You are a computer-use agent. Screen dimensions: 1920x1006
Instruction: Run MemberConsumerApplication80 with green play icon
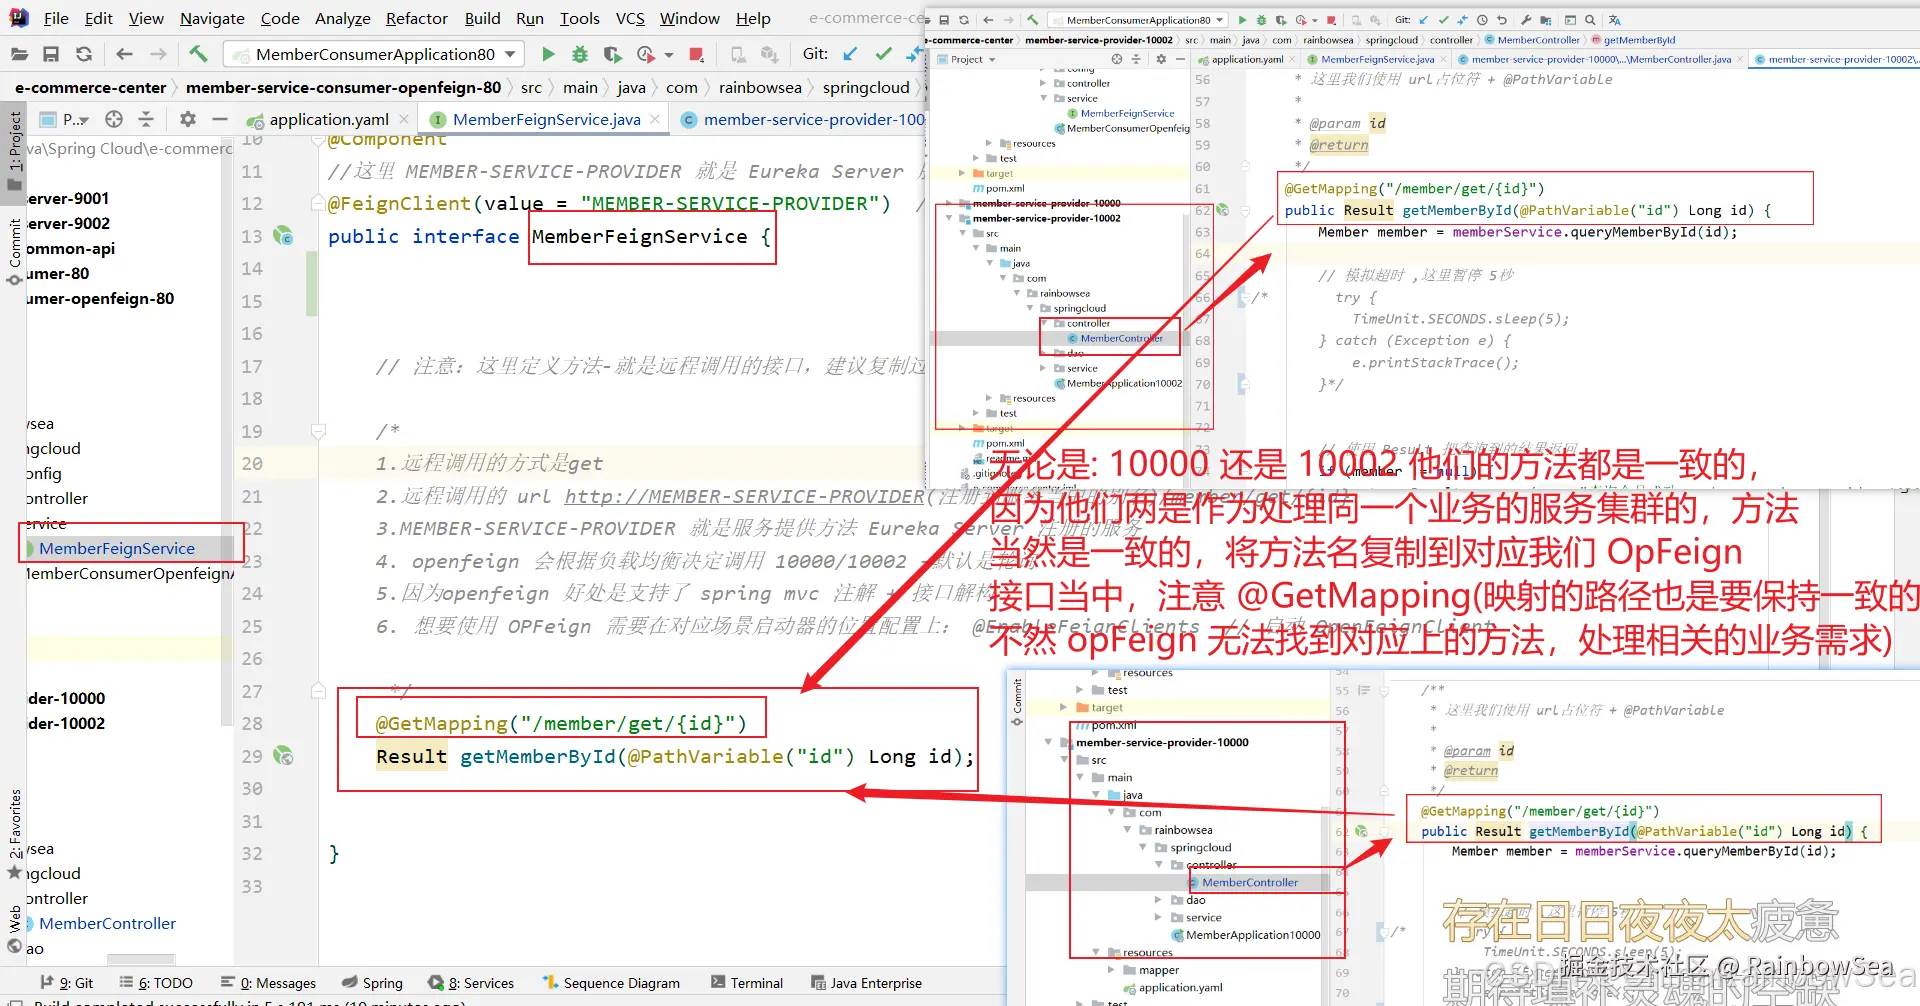coord(548,54)
